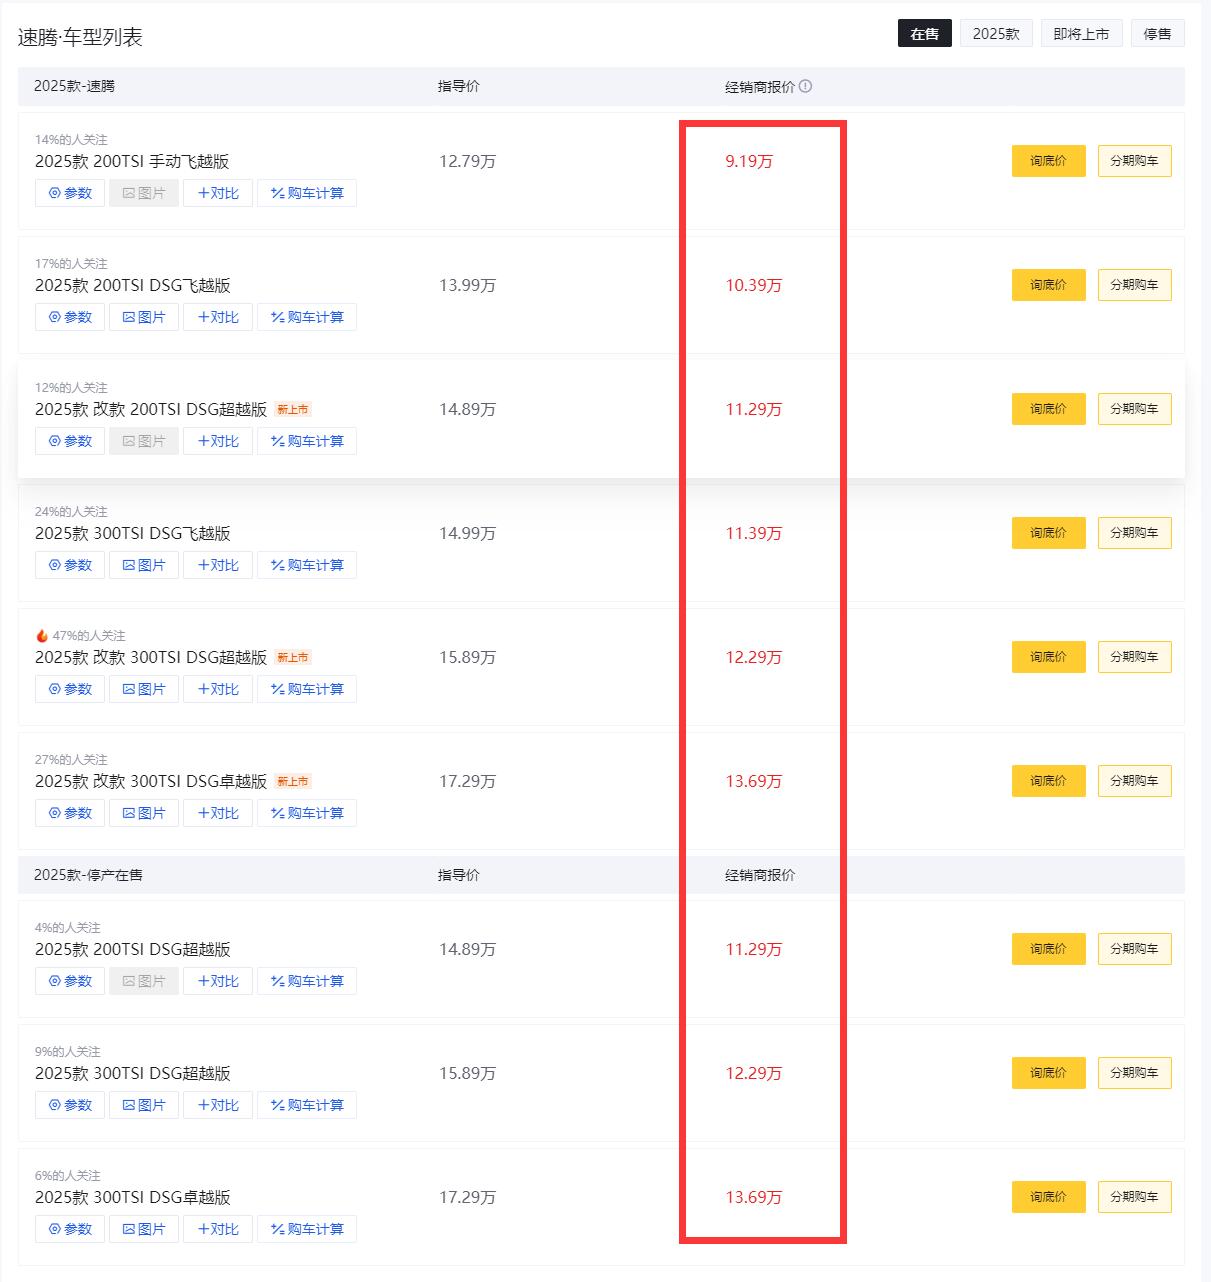View 图片 for 改款 300TSI DSG卓越版
Image resolution: width=1211 pixels, height=1282 pixels.
(x=144, y=813)
